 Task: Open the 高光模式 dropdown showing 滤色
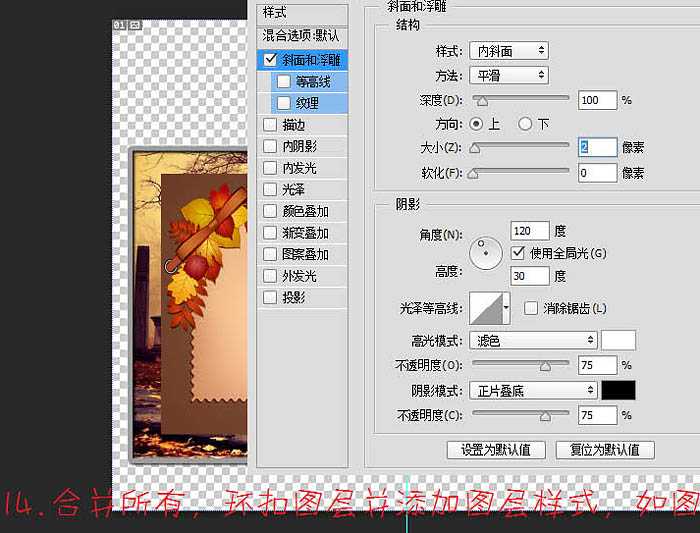coord(533,341)
